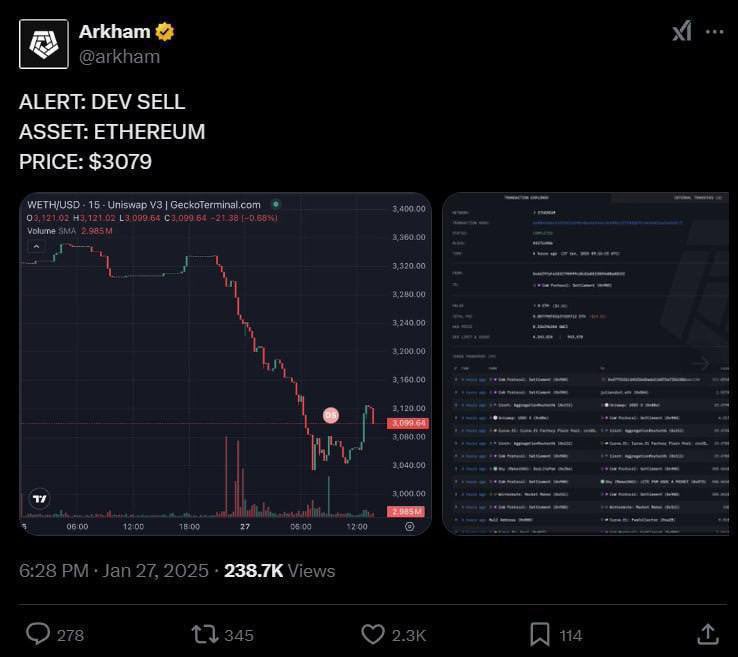Bookmark this post

point(539,634)
